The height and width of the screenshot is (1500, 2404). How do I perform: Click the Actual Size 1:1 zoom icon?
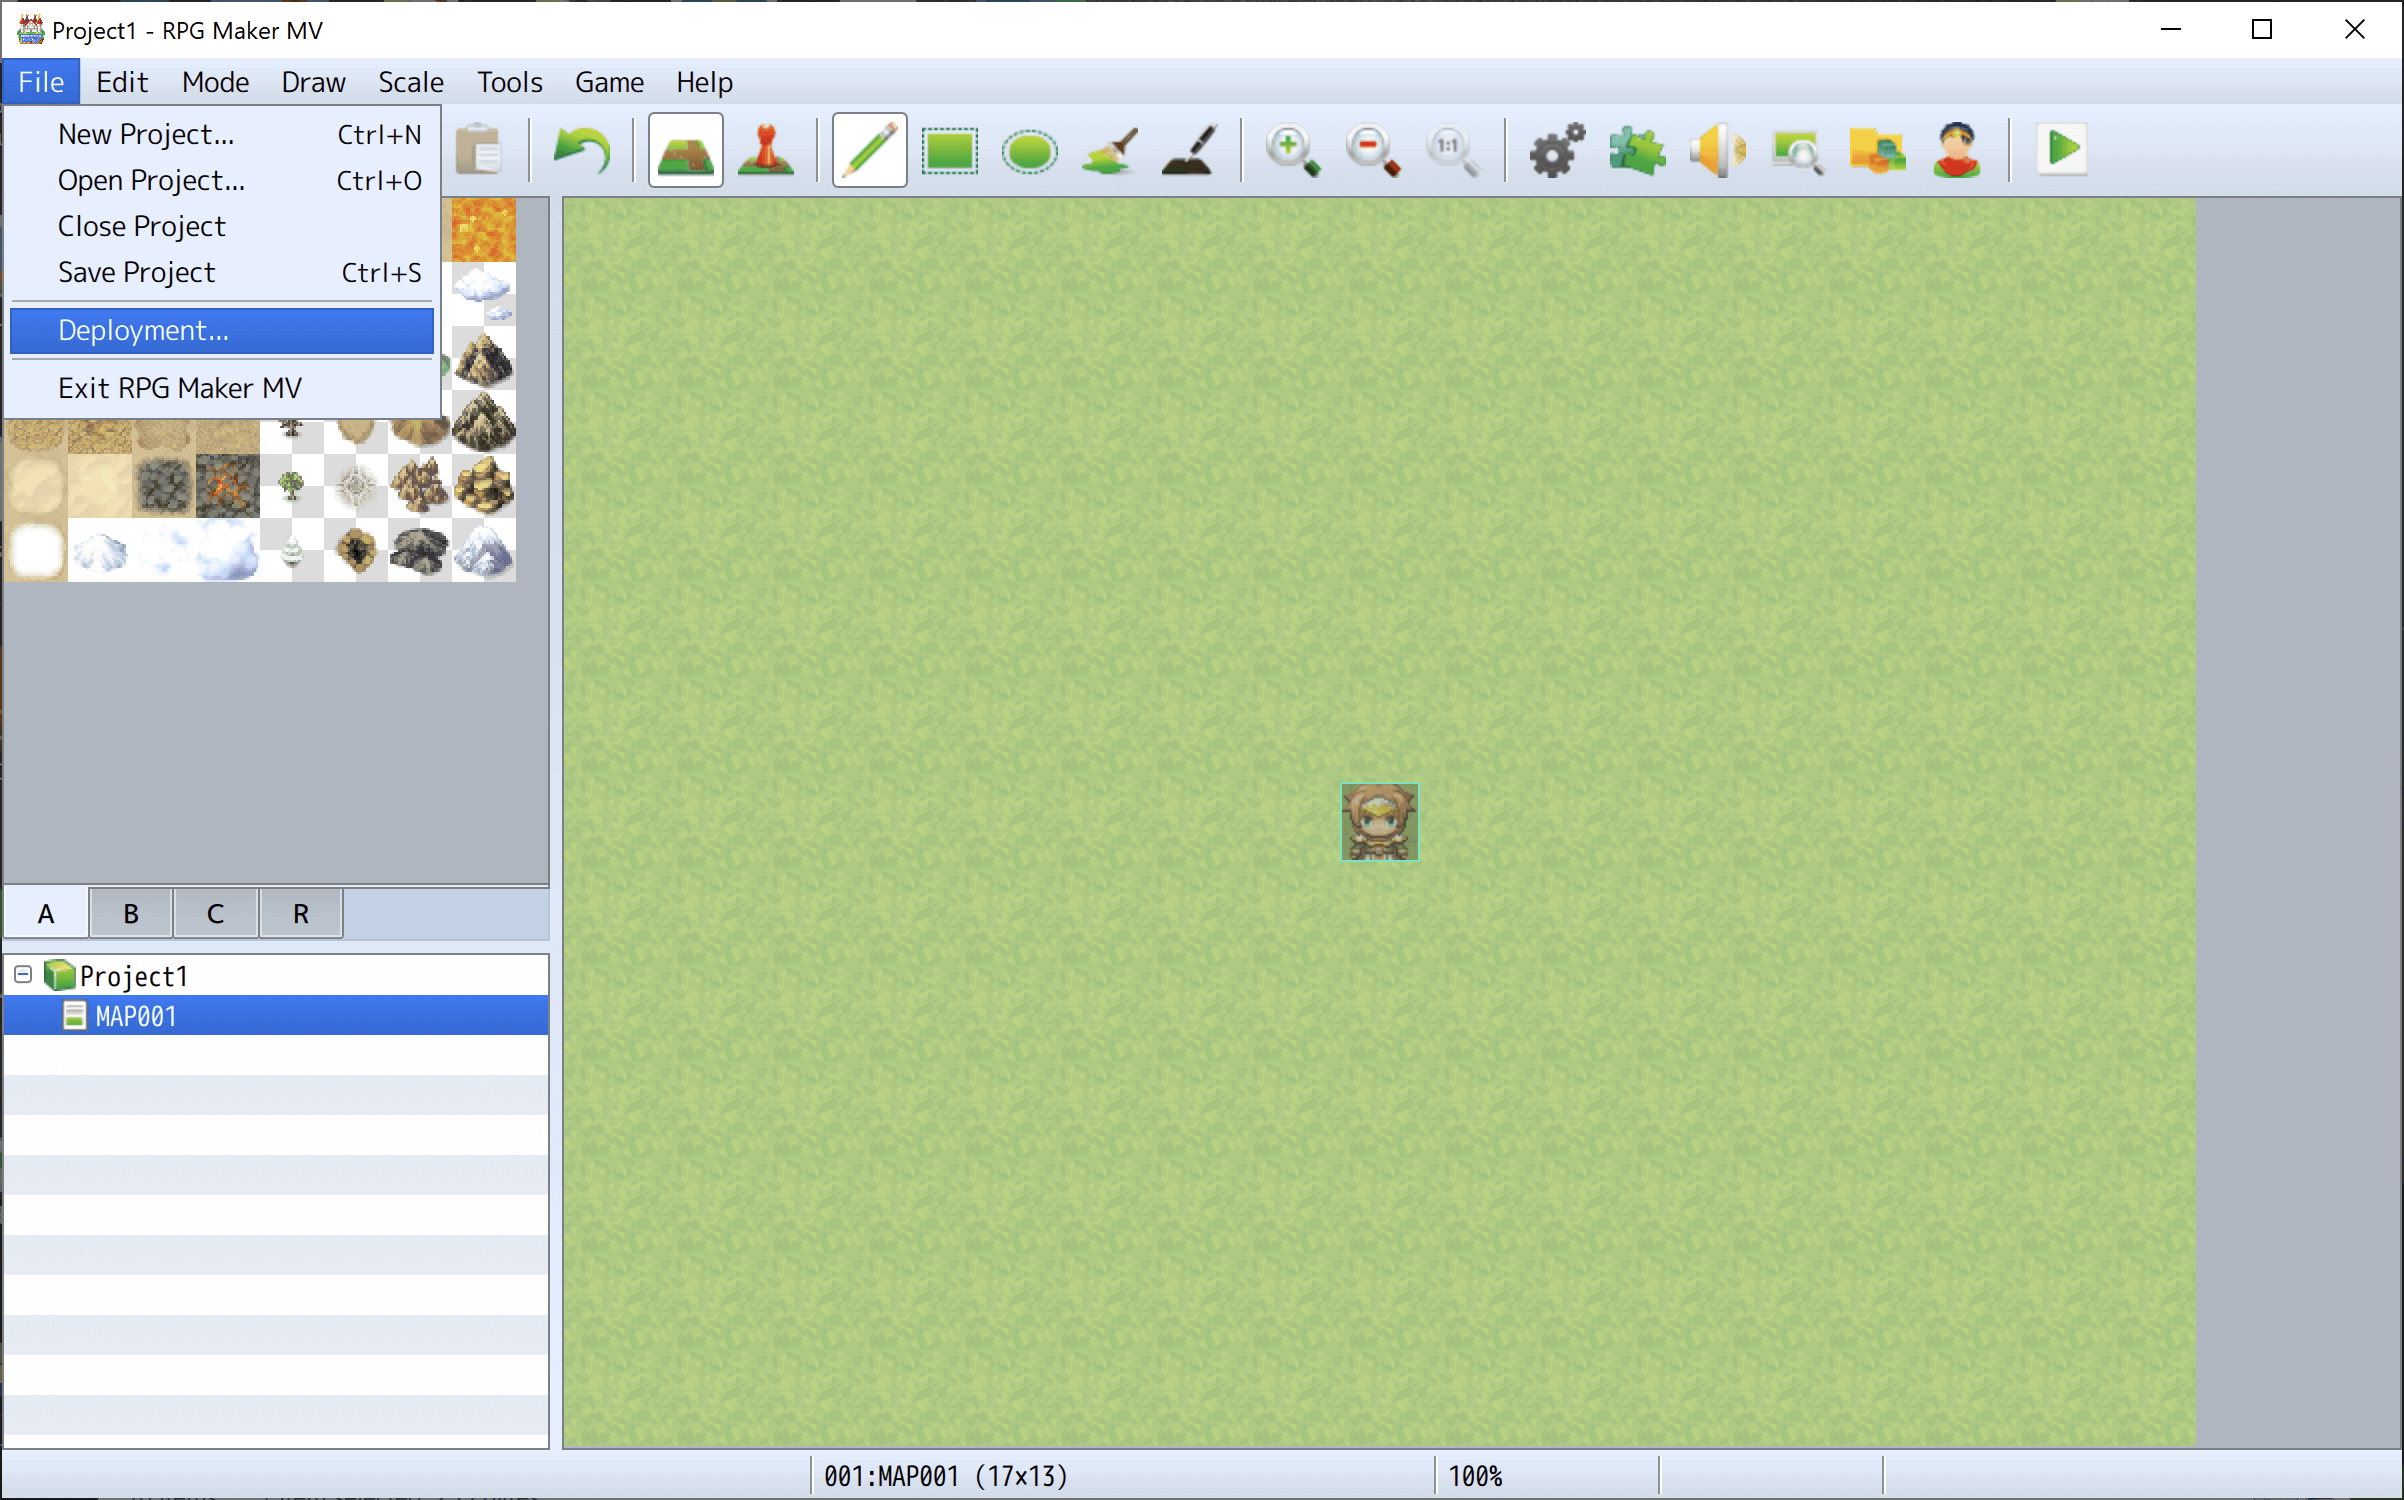click(1453, 151)
